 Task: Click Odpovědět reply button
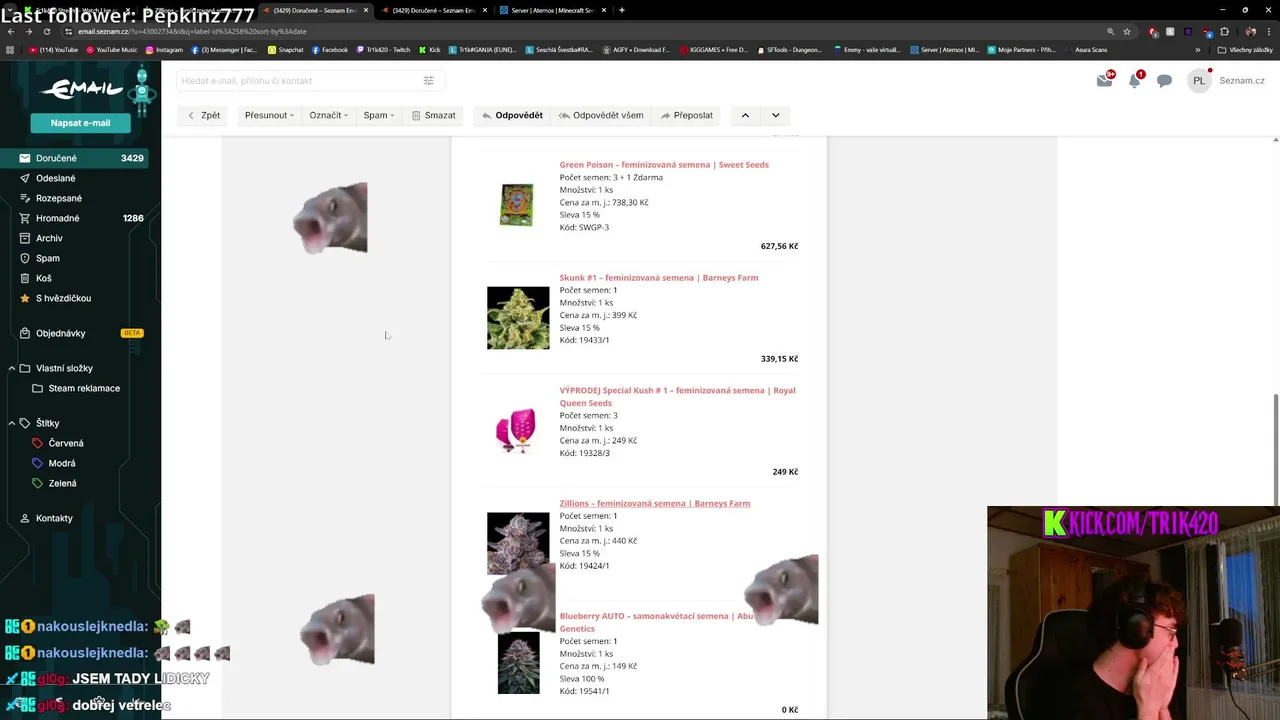pyautogui.click(x=512, y=115)
